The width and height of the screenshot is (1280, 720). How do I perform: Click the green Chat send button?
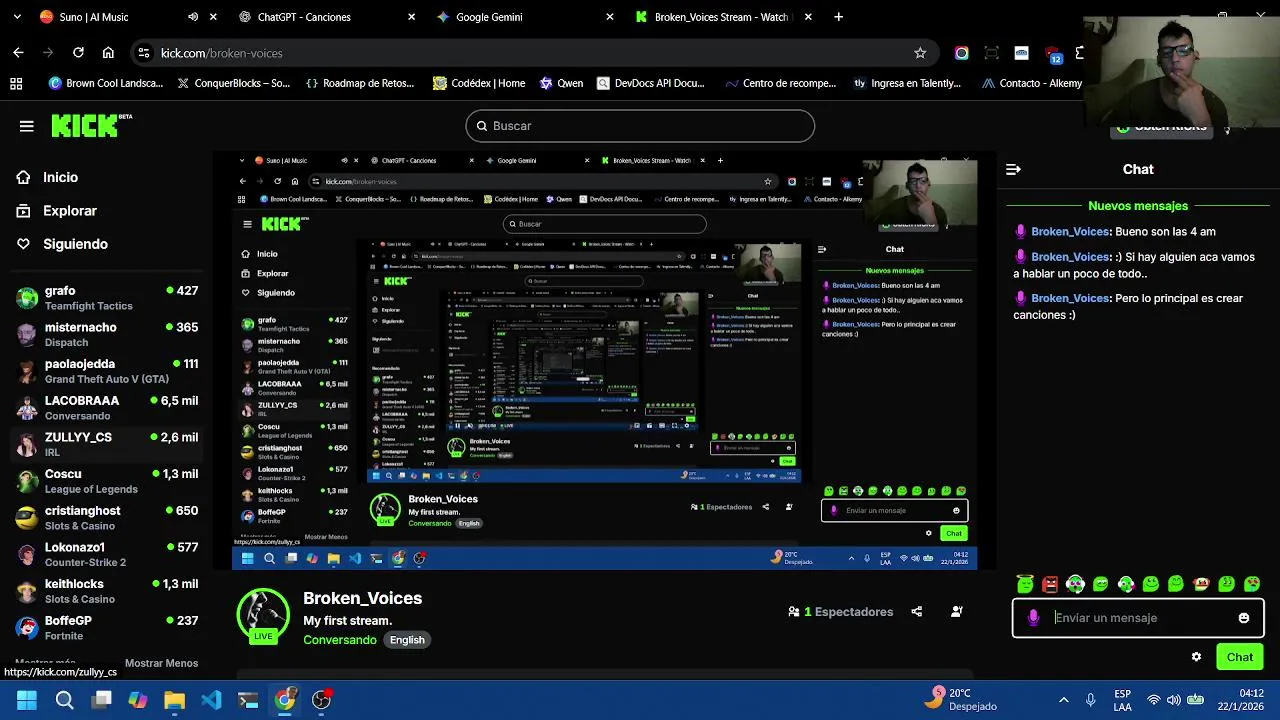pos(1239,657)
